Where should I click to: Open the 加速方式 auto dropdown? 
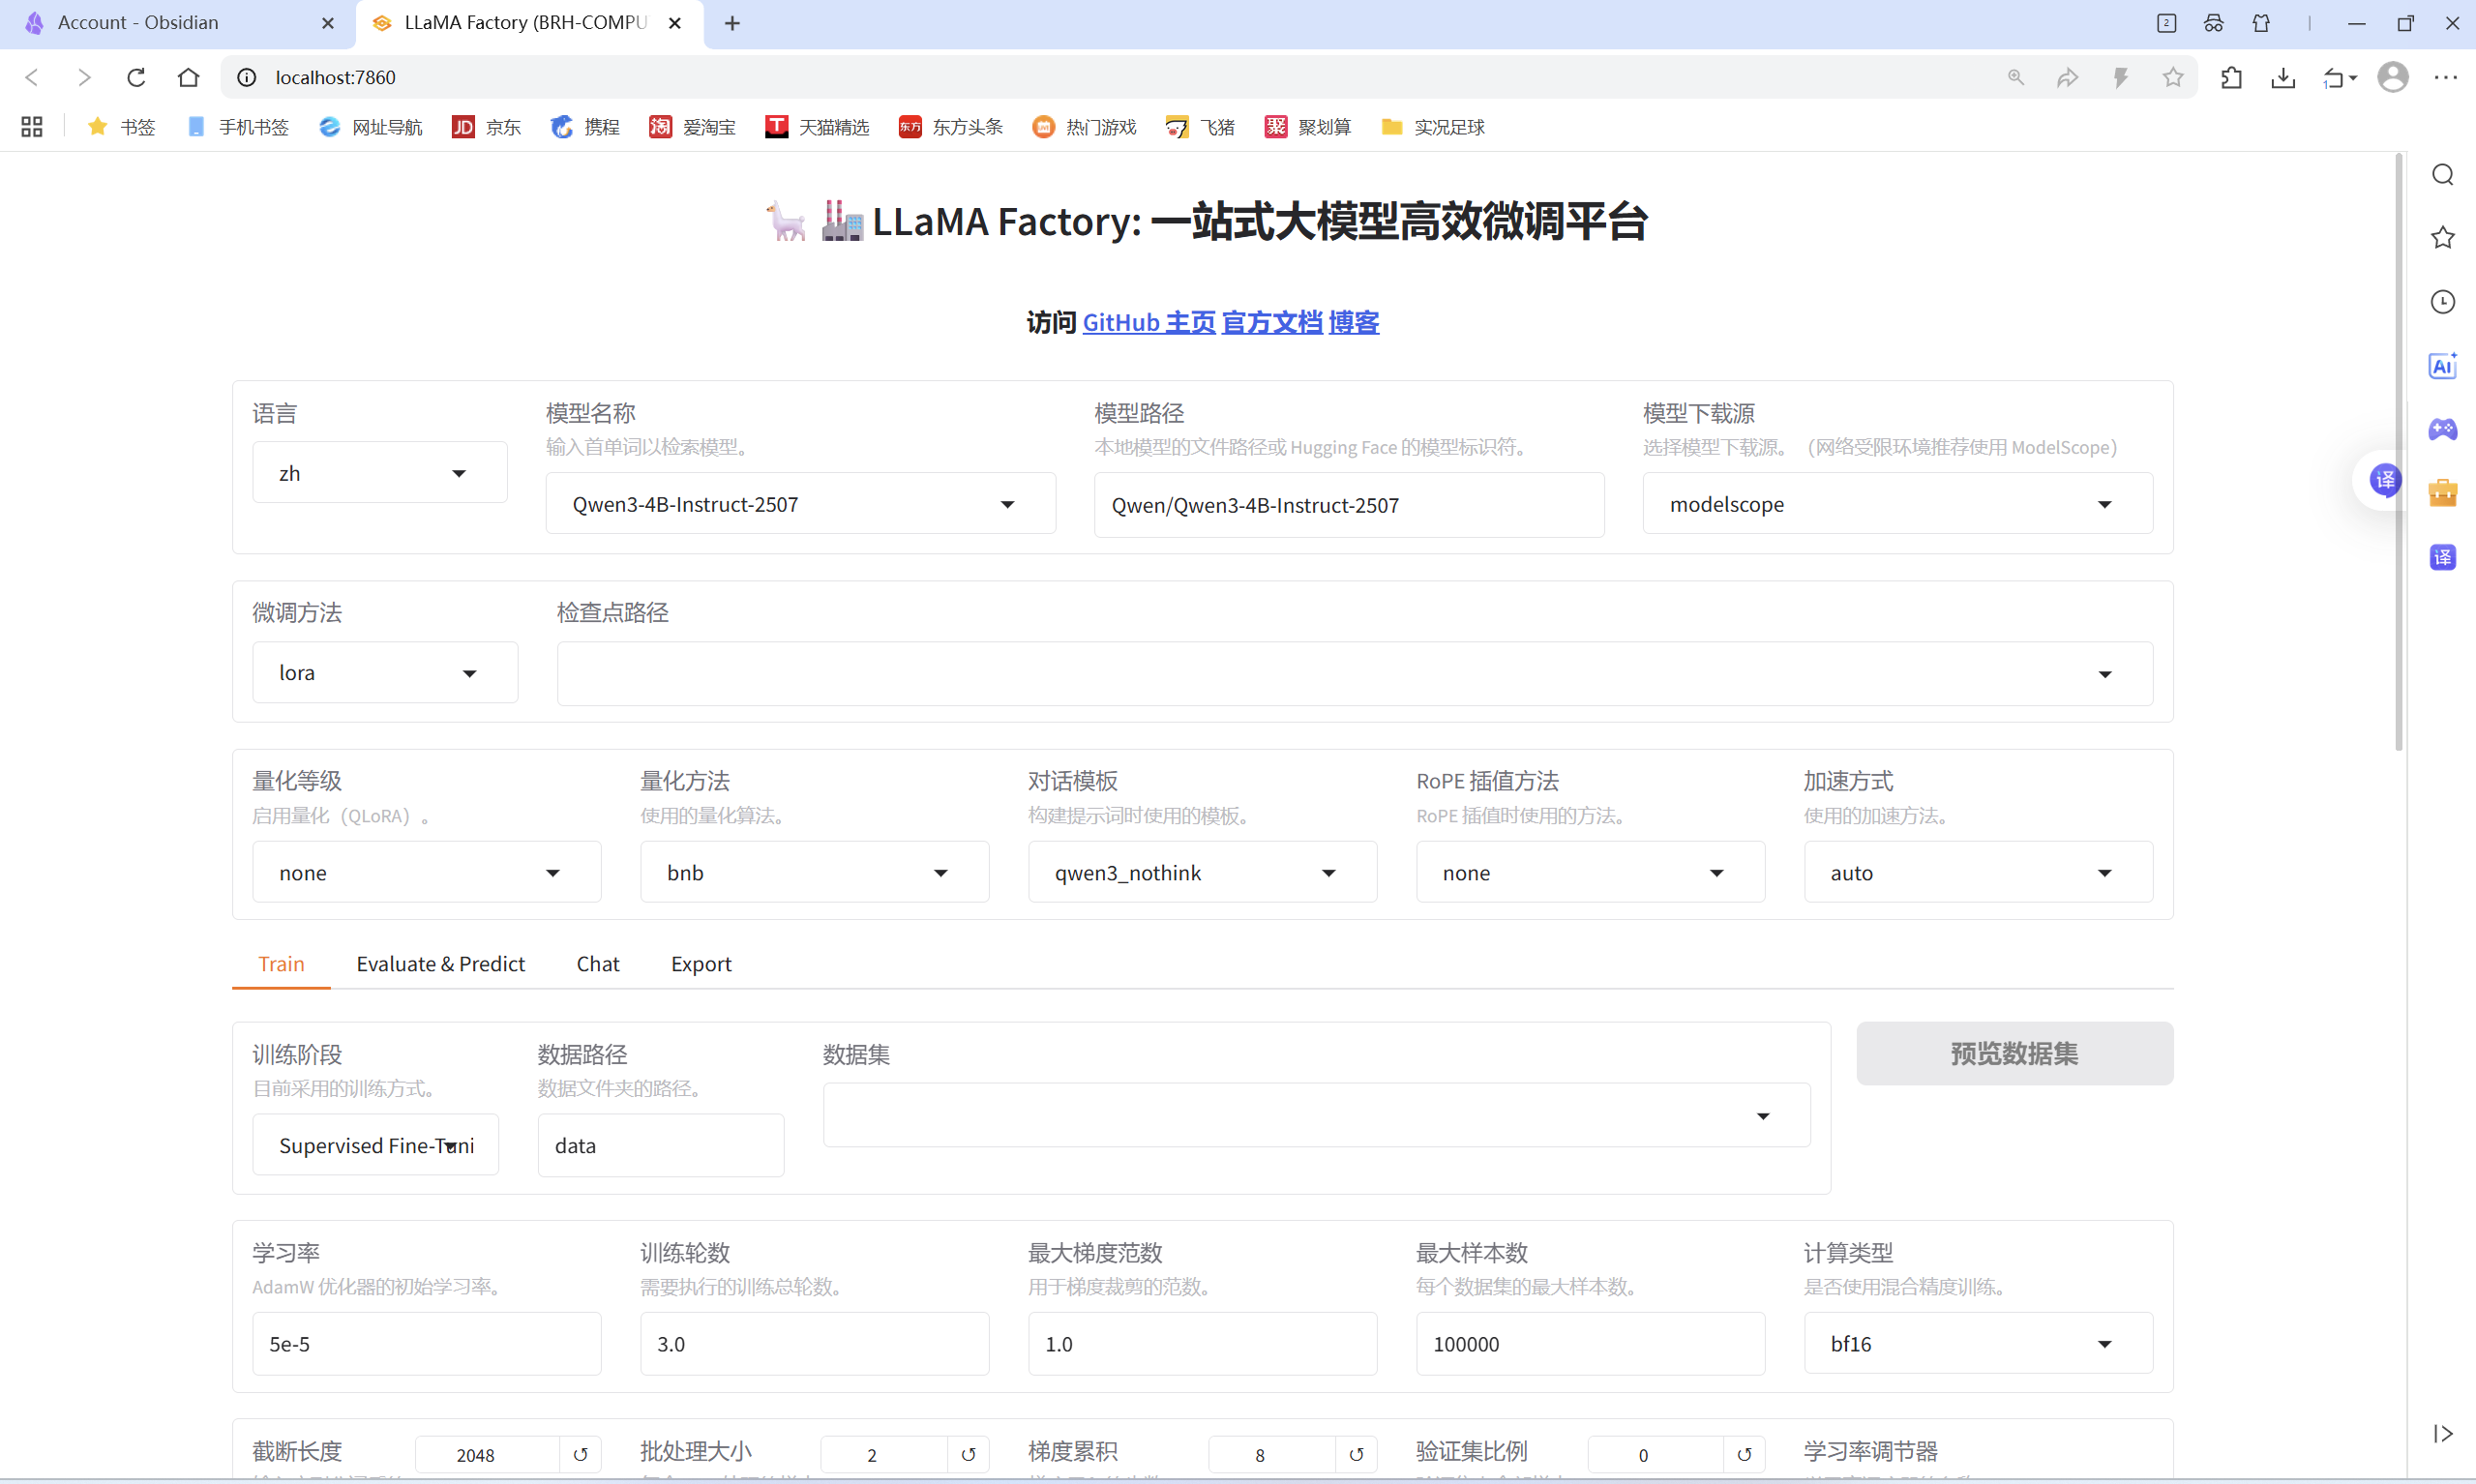[1979, 872]
